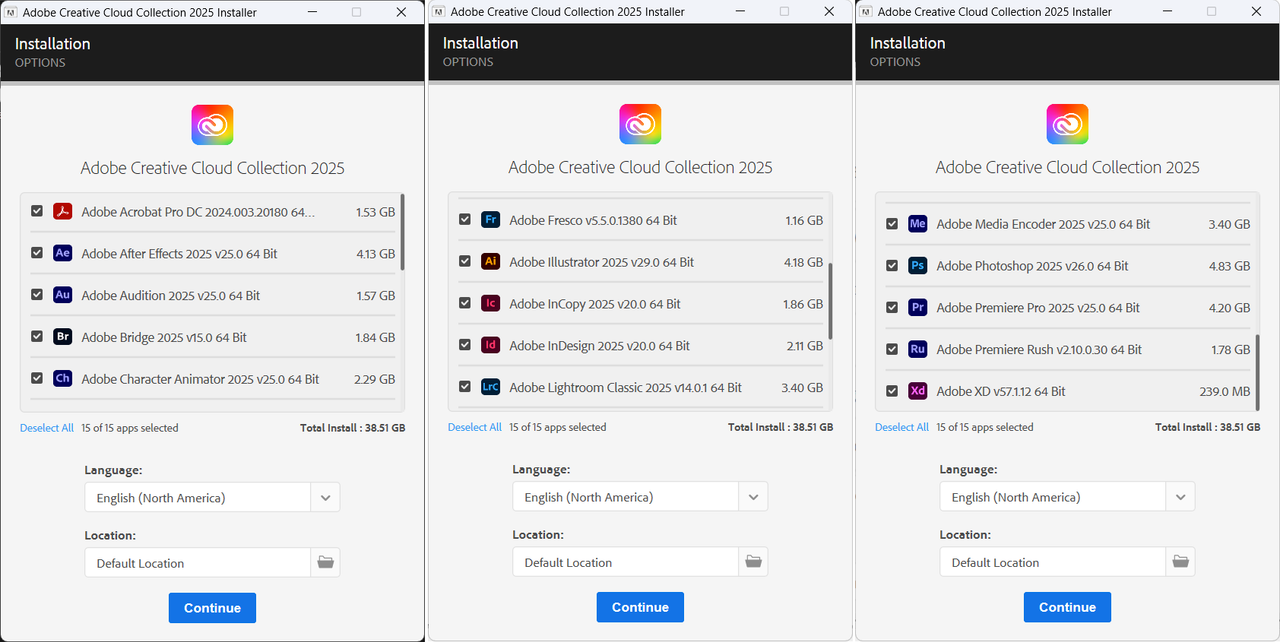Click the InCopy Ic icon
Viewport: 1280px width, 642px height.
[490, 304]
